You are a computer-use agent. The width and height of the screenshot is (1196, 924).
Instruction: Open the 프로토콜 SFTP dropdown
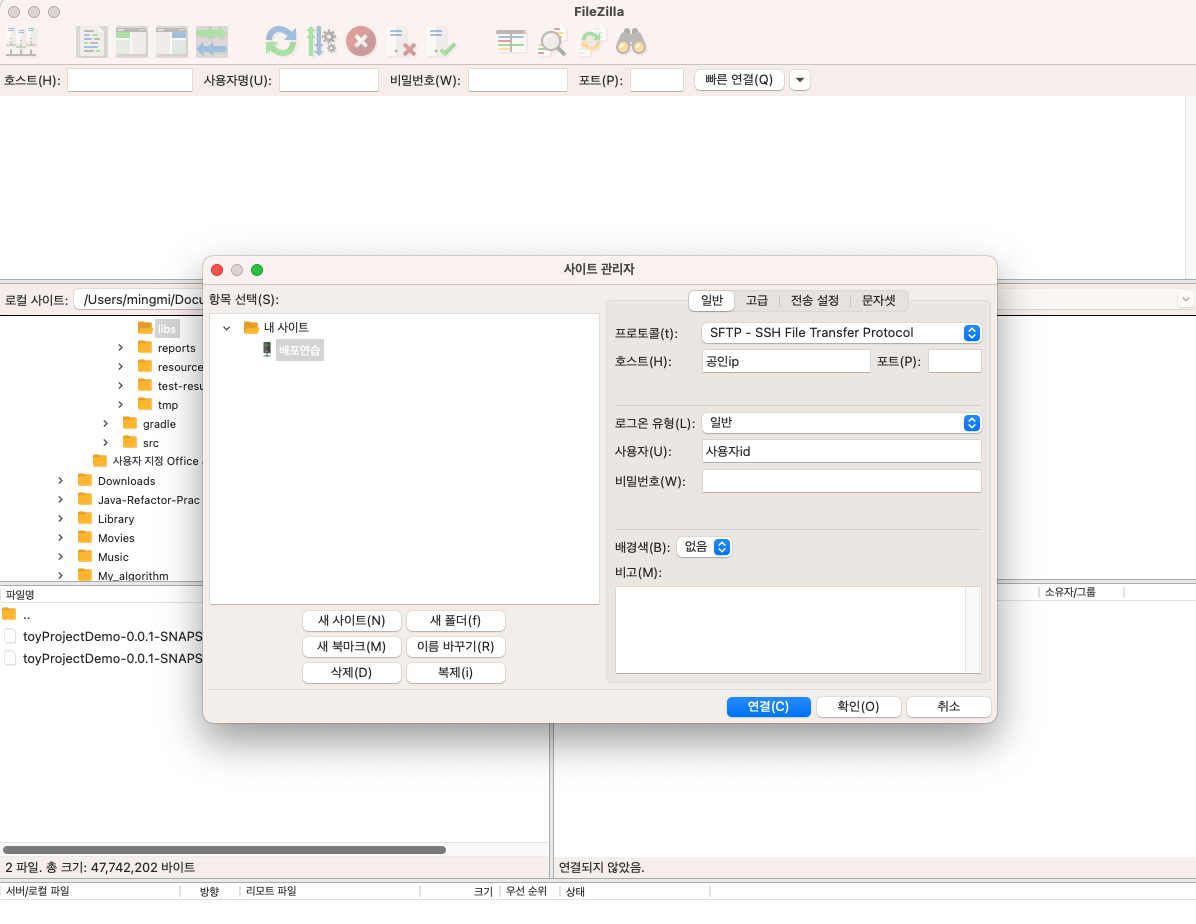[841, 333]
